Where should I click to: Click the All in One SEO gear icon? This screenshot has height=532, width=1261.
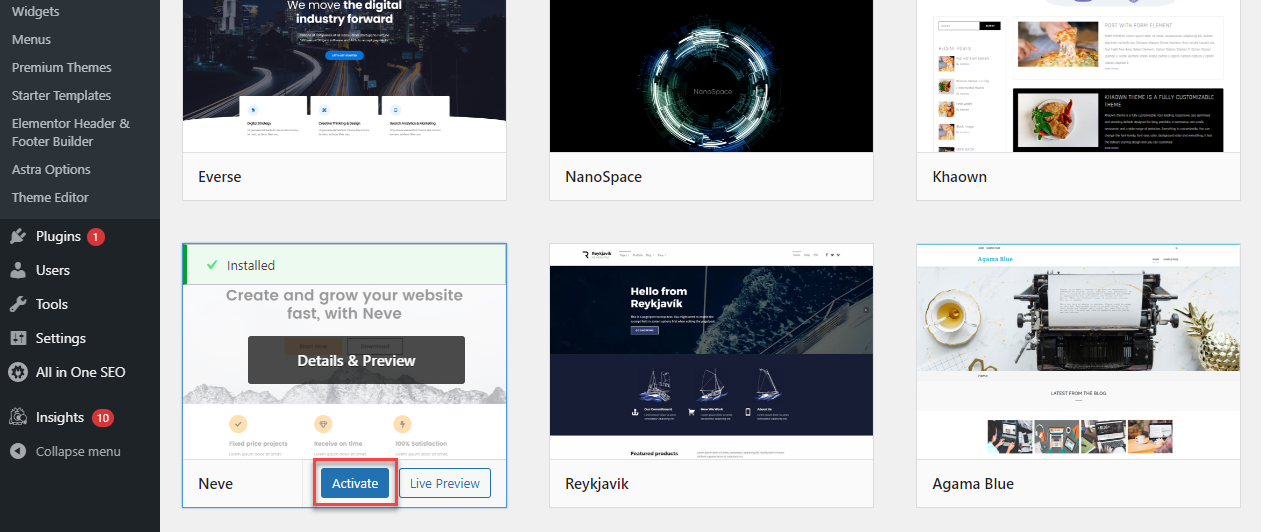18,372
